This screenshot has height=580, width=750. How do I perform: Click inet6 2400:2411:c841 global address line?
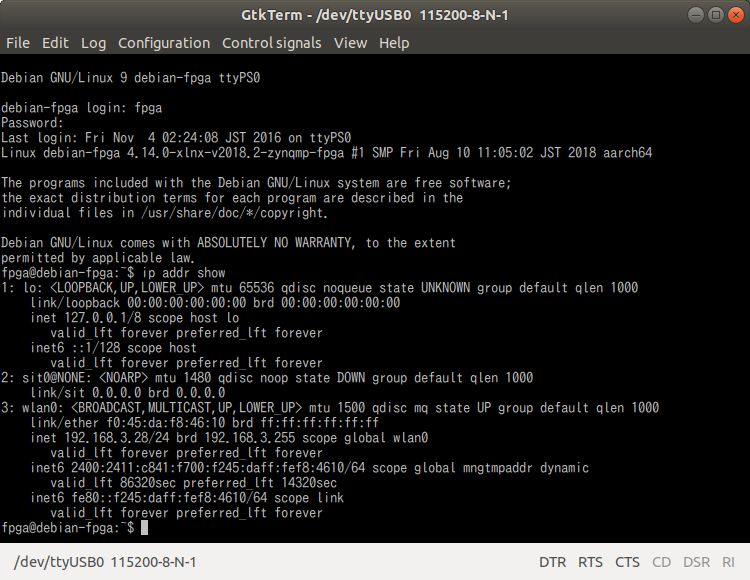pyautogui.click(x=309, y=468)
